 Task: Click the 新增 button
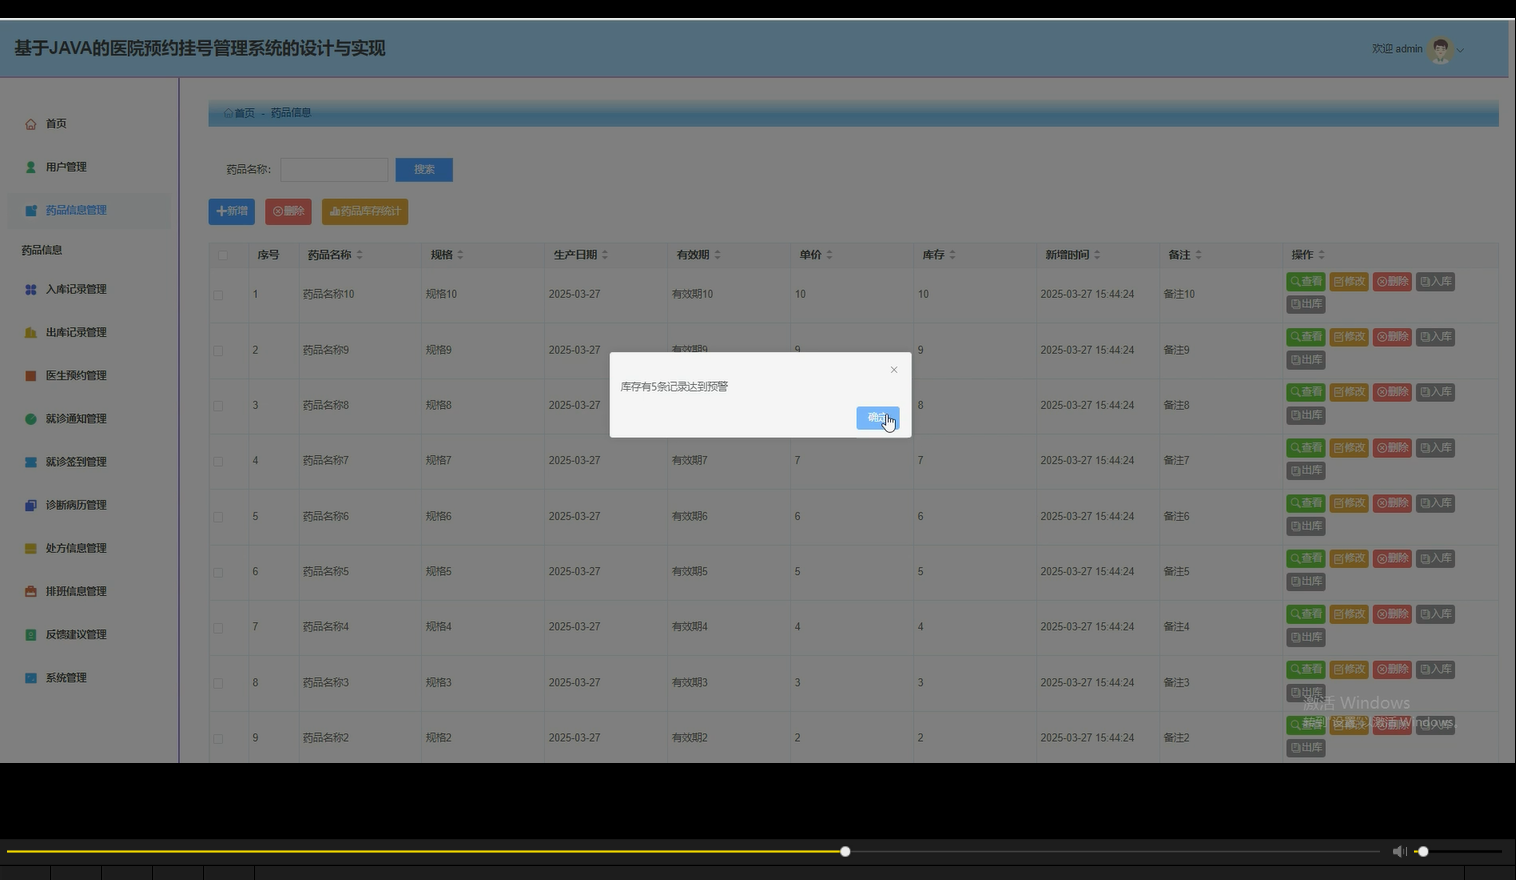tap(232, 211)
